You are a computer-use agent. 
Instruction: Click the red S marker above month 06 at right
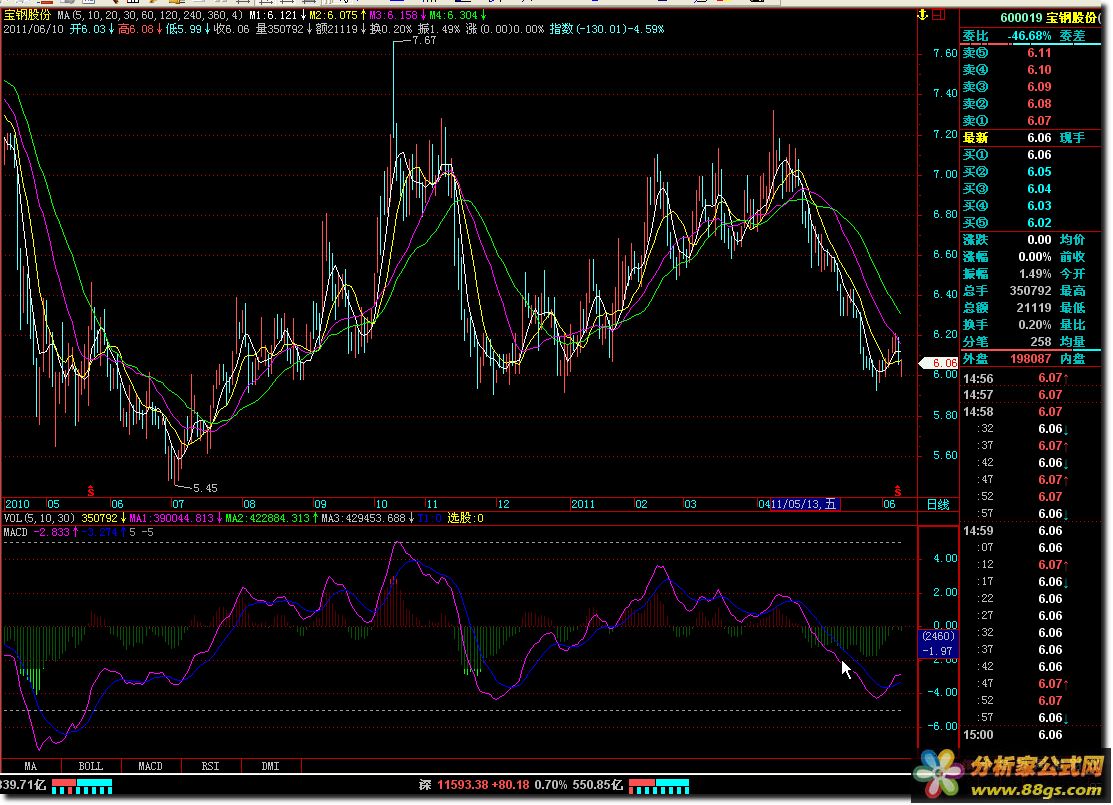click(x=897, y=491)
